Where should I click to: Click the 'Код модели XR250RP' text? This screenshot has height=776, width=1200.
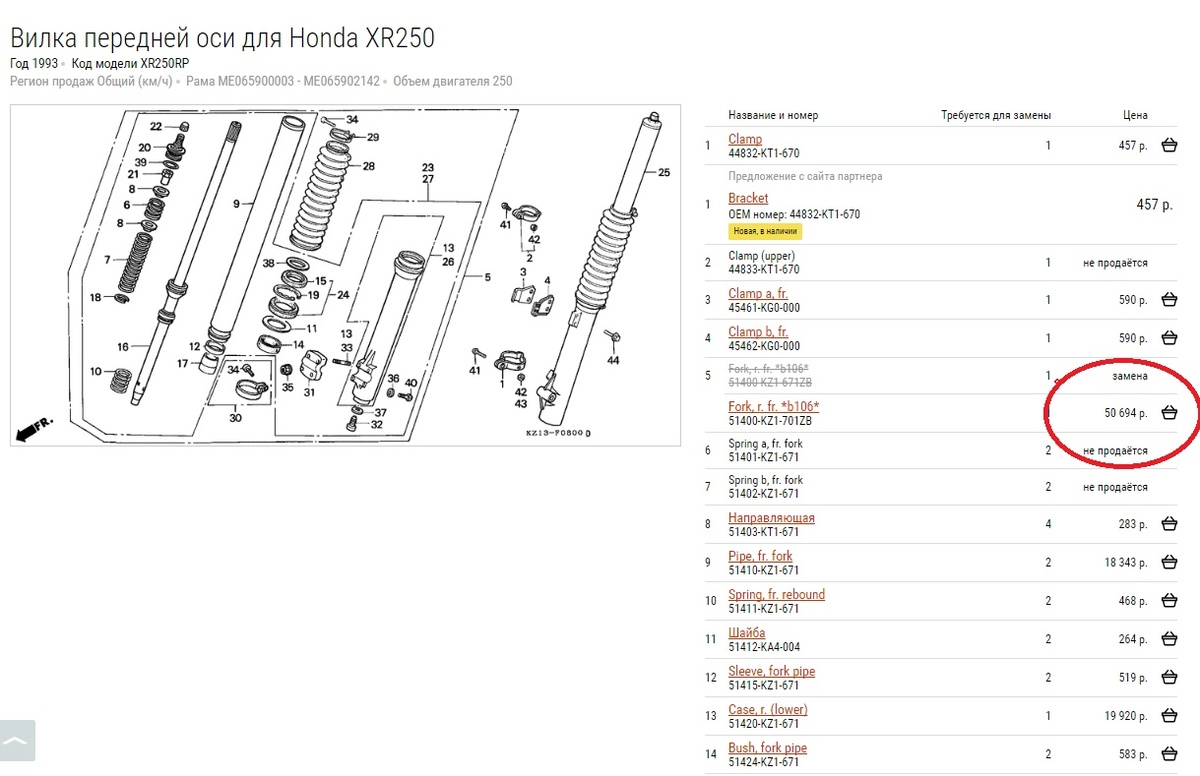click(130, 64)
